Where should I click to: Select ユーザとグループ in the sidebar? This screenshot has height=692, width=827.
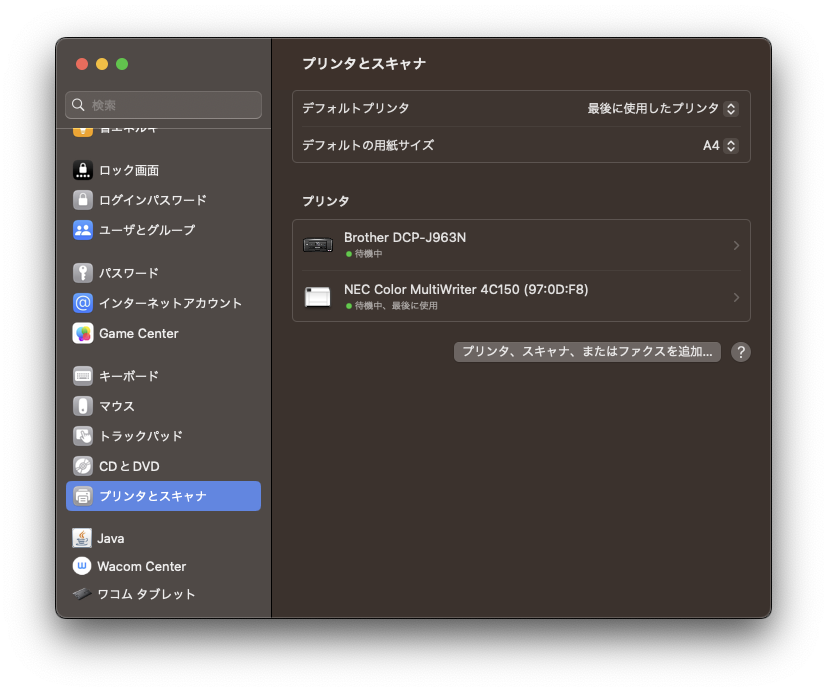click(164, 230)
